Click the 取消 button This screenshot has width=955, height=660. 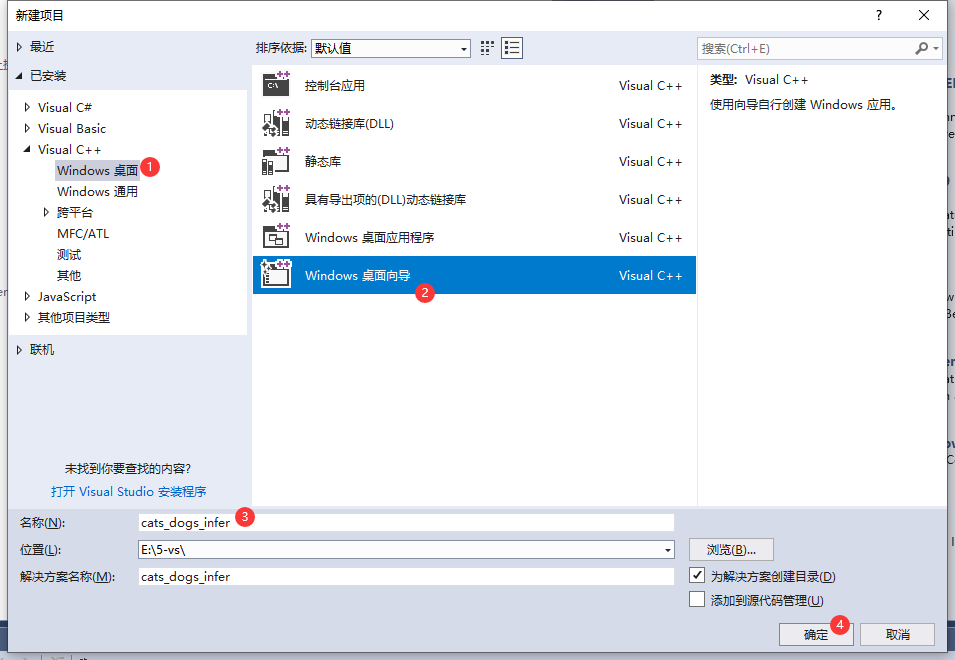point(897,634)
